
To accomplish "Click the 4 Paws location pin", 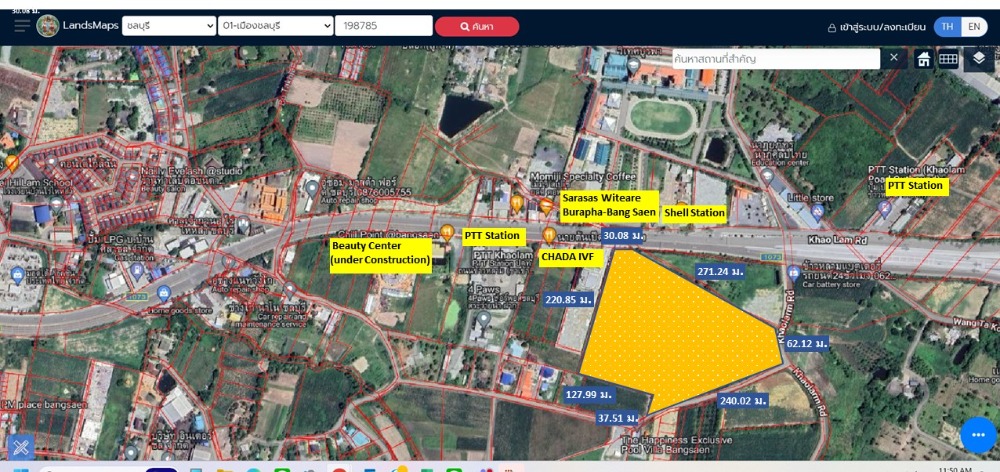I will pos(483,318).
